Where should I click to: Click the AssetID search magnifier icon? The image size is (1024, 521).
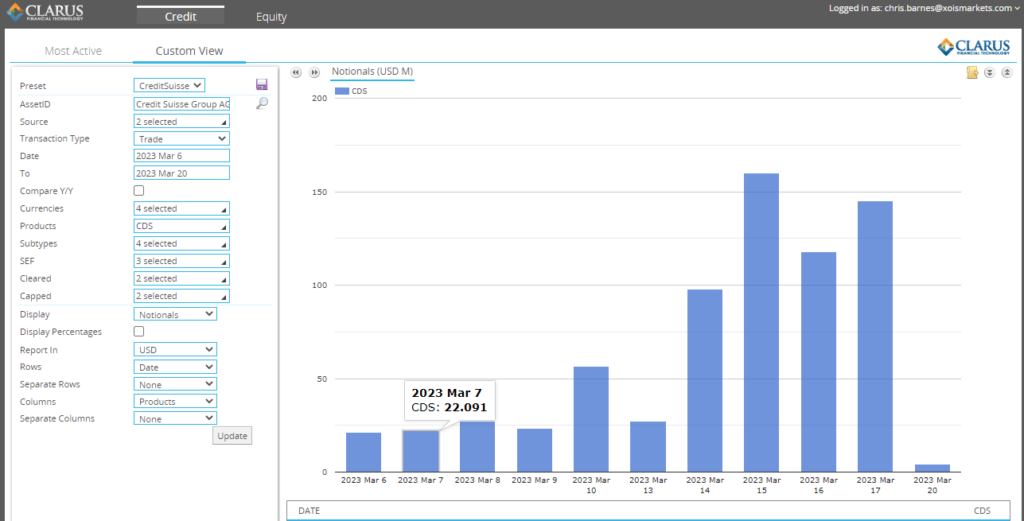(262, 103)
